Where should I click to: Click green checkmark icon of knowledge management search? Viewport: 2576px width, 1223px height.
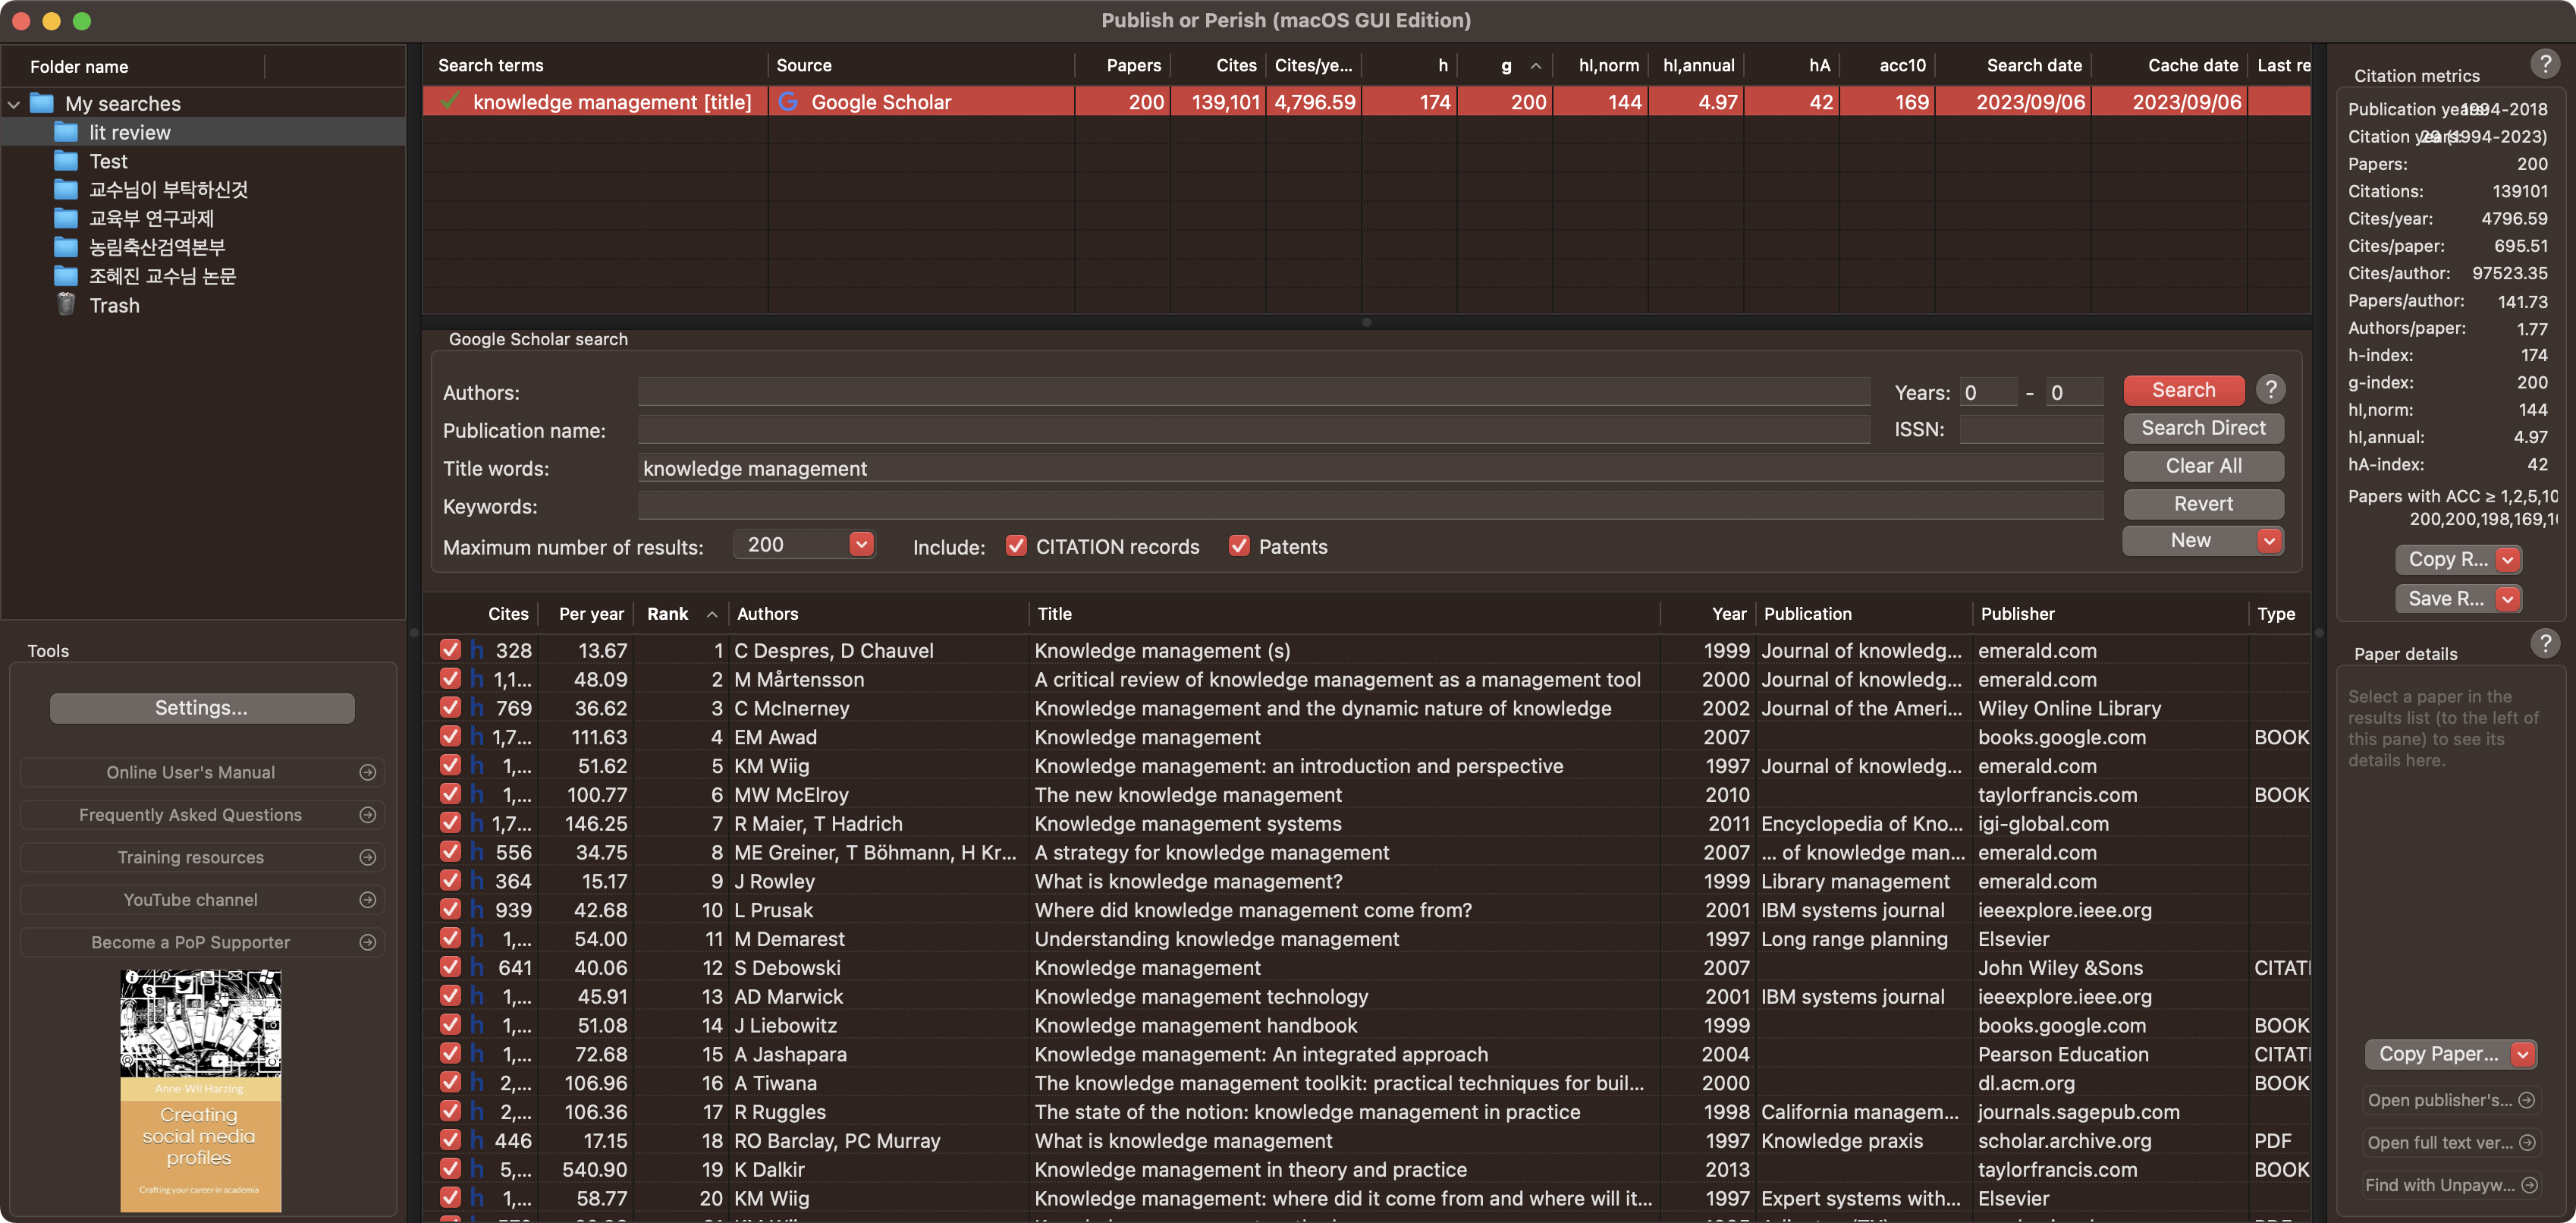pos(450,101)
